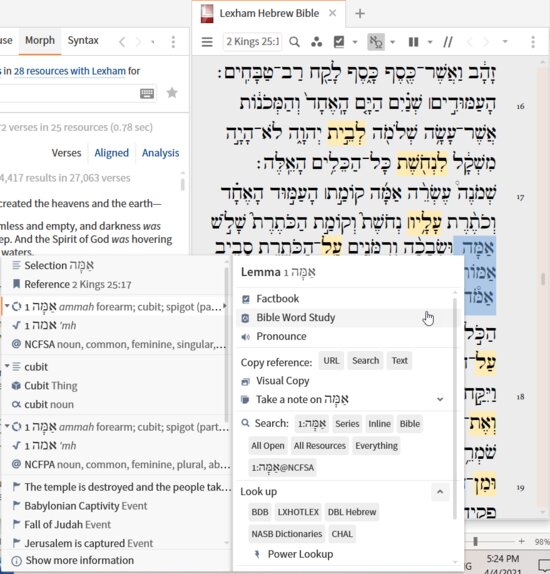The height and width of the screenshot is (574, 550).
Task: Click the 1:אַמָּה@NCFSA search chip
Action: coord(282,468)
